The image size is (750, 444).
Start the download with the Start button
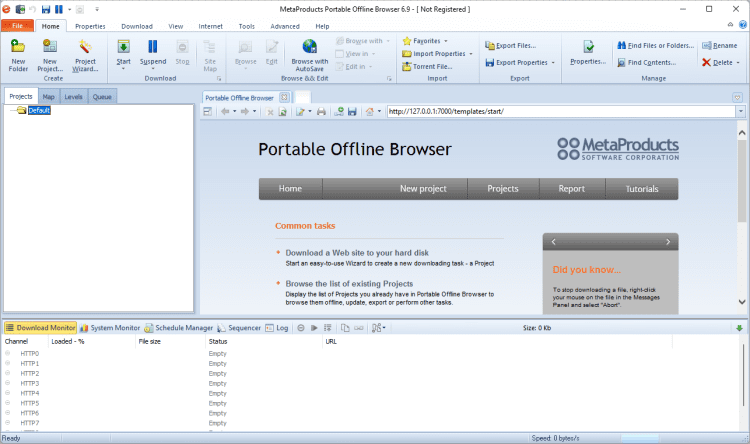(x=123, y=48)
